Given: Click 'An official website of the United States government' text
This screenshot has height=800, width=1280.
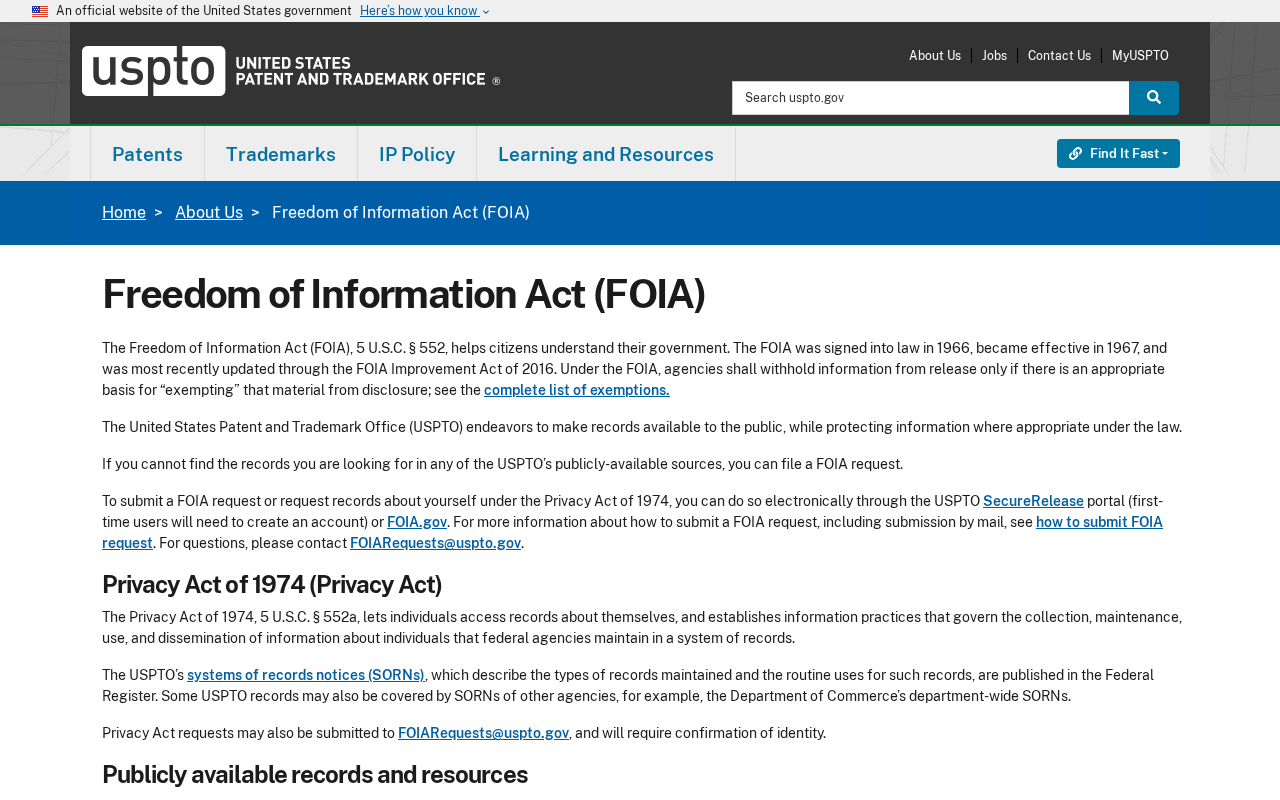Looking at the screenshot, I should tap(204, 11).
